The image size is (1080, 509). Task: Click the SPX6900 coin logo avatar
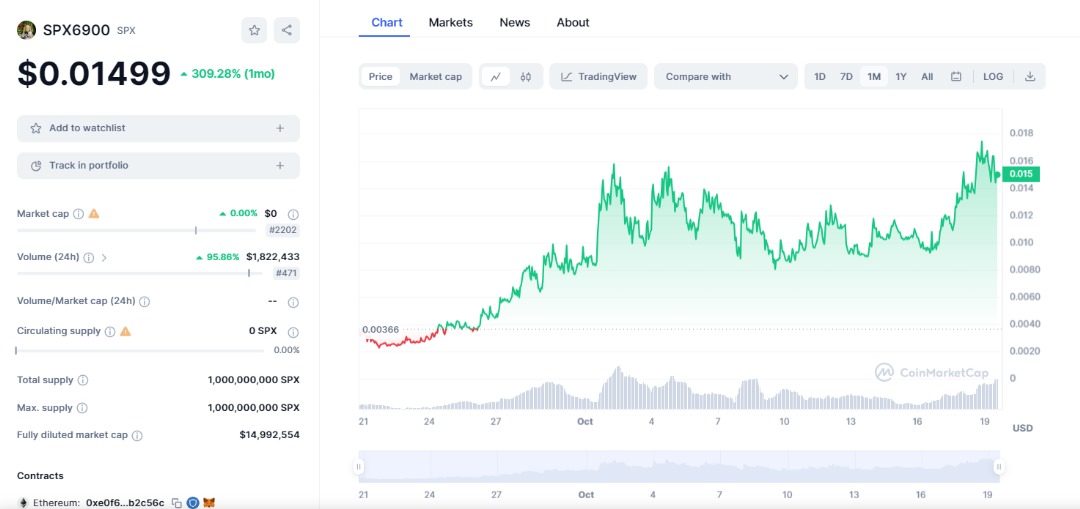[26, 30]
